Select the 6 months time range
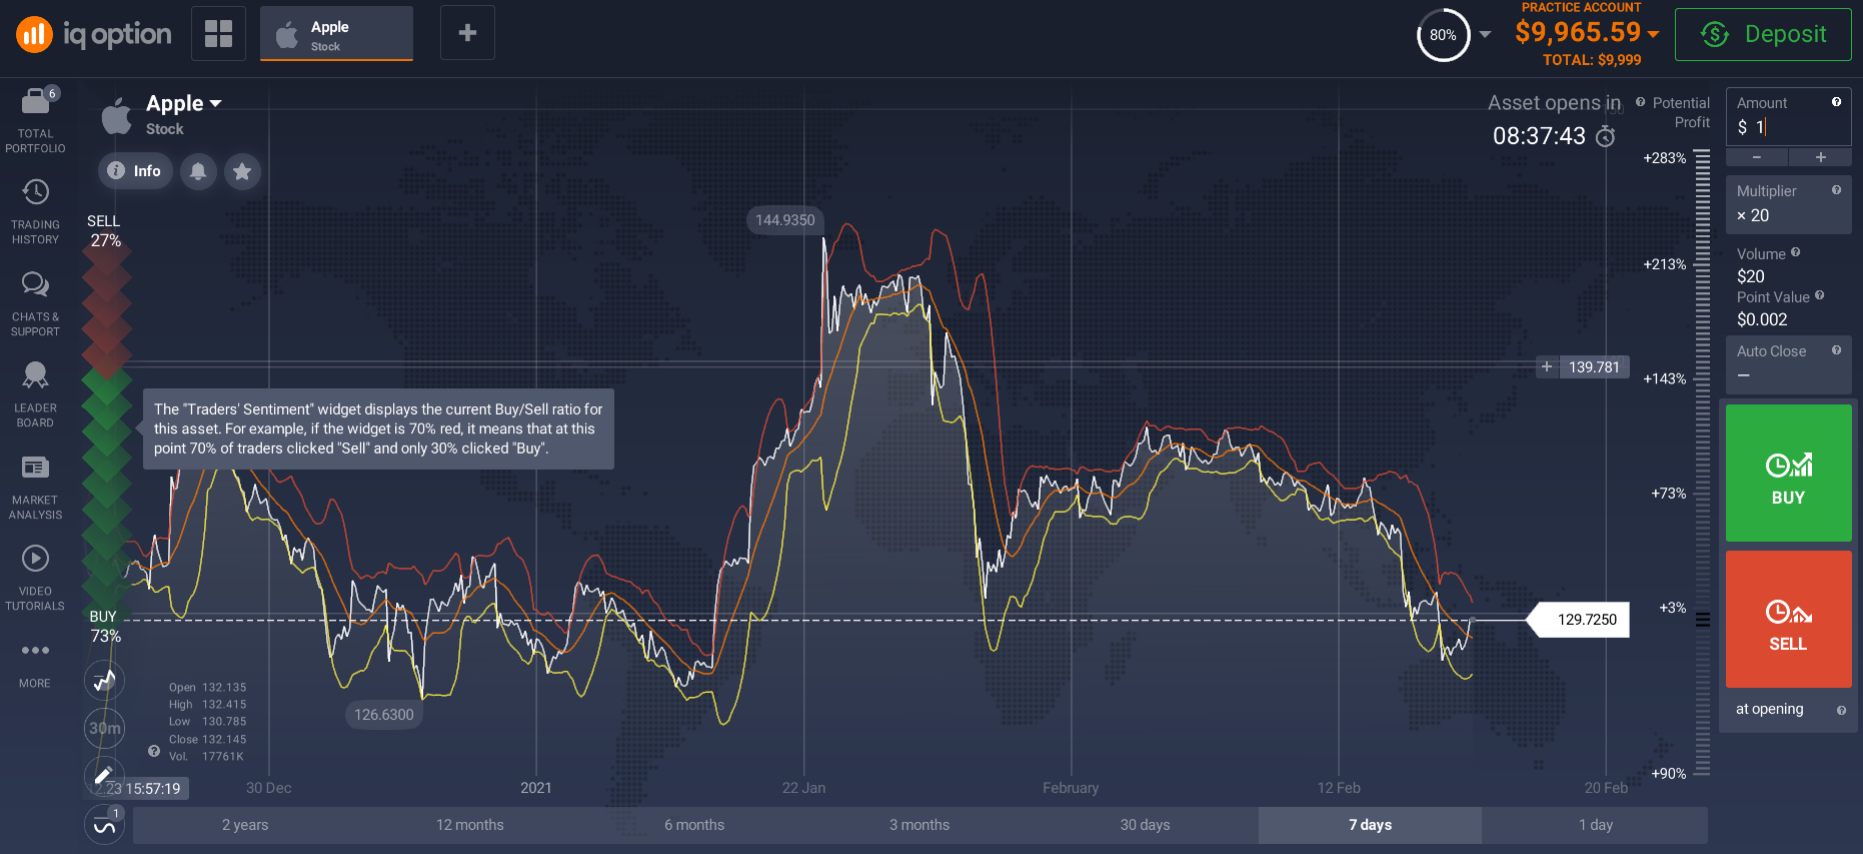Viewport: 1863px width, 854px height. (x=695, y=825)
